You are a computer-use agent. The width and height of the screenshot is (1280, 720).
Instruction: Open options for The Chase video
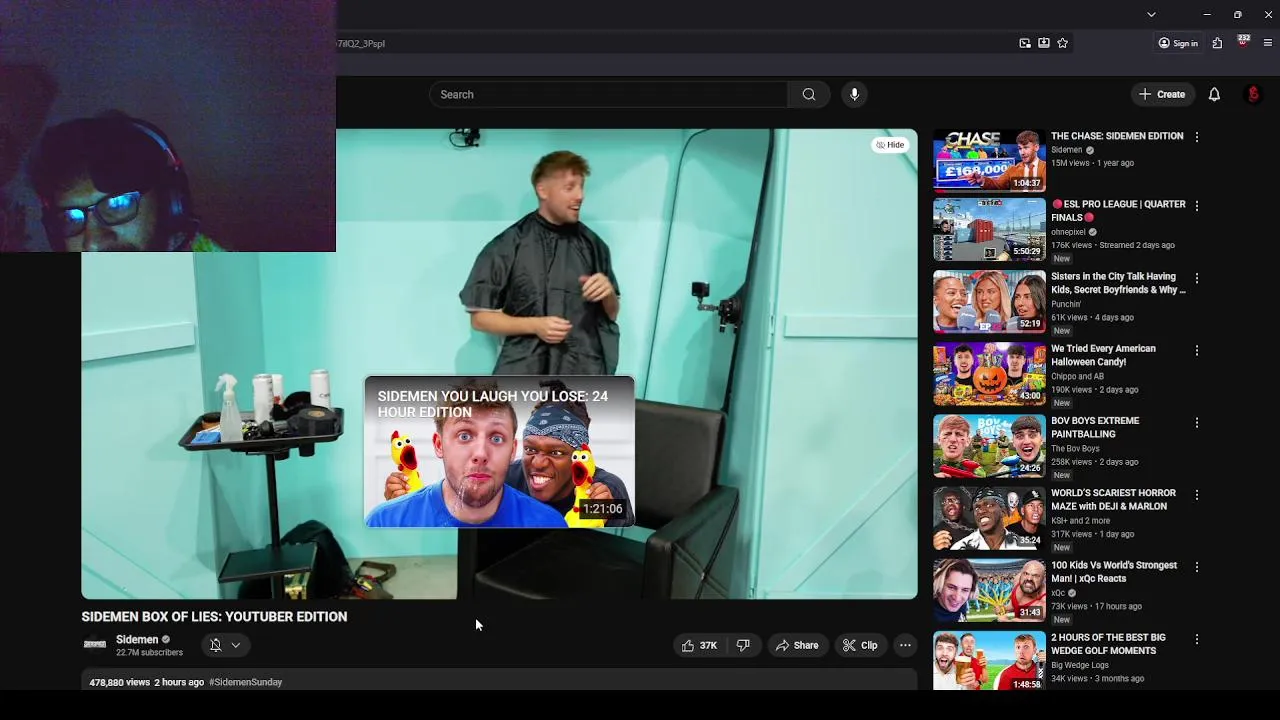pos(1197,137)
